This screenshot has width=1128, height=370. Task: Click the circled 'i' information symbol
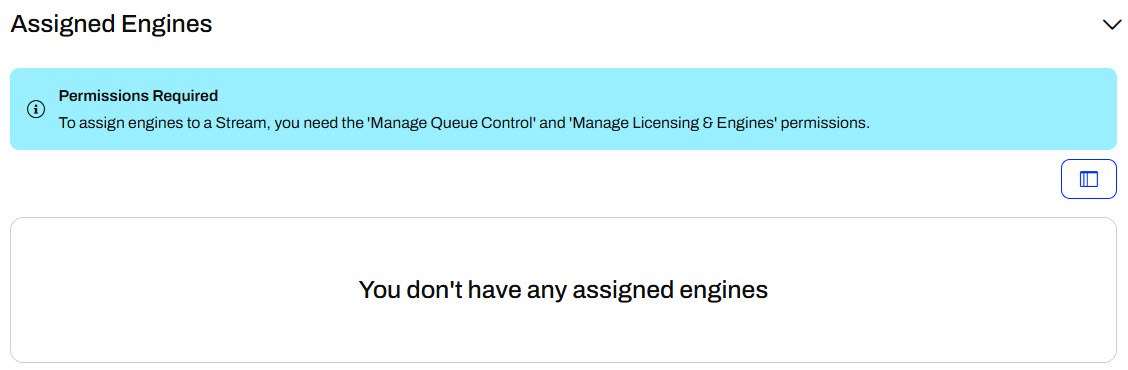(36, 109)
